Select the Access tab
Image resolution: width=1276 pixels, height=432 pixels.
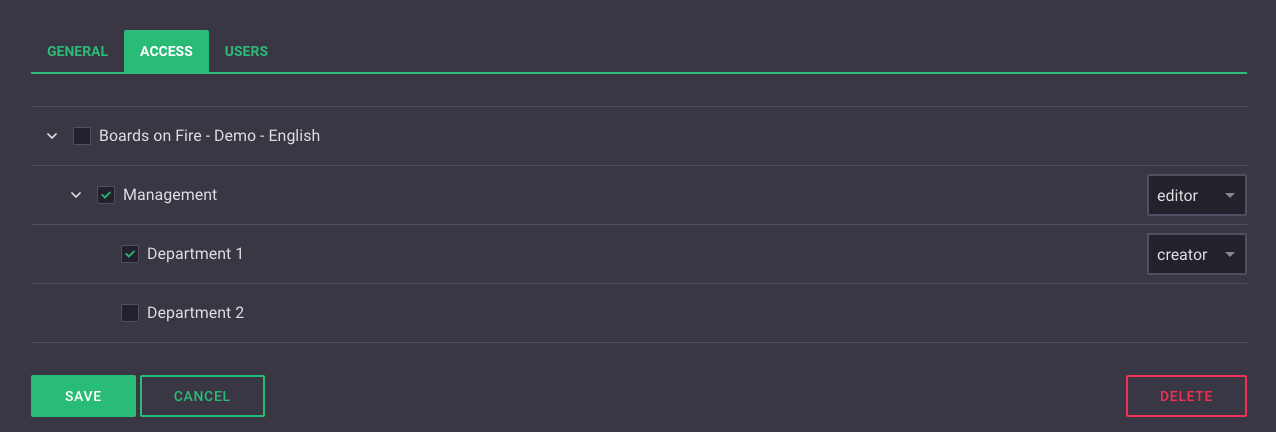pyautogui.click(x=166, y=51)
